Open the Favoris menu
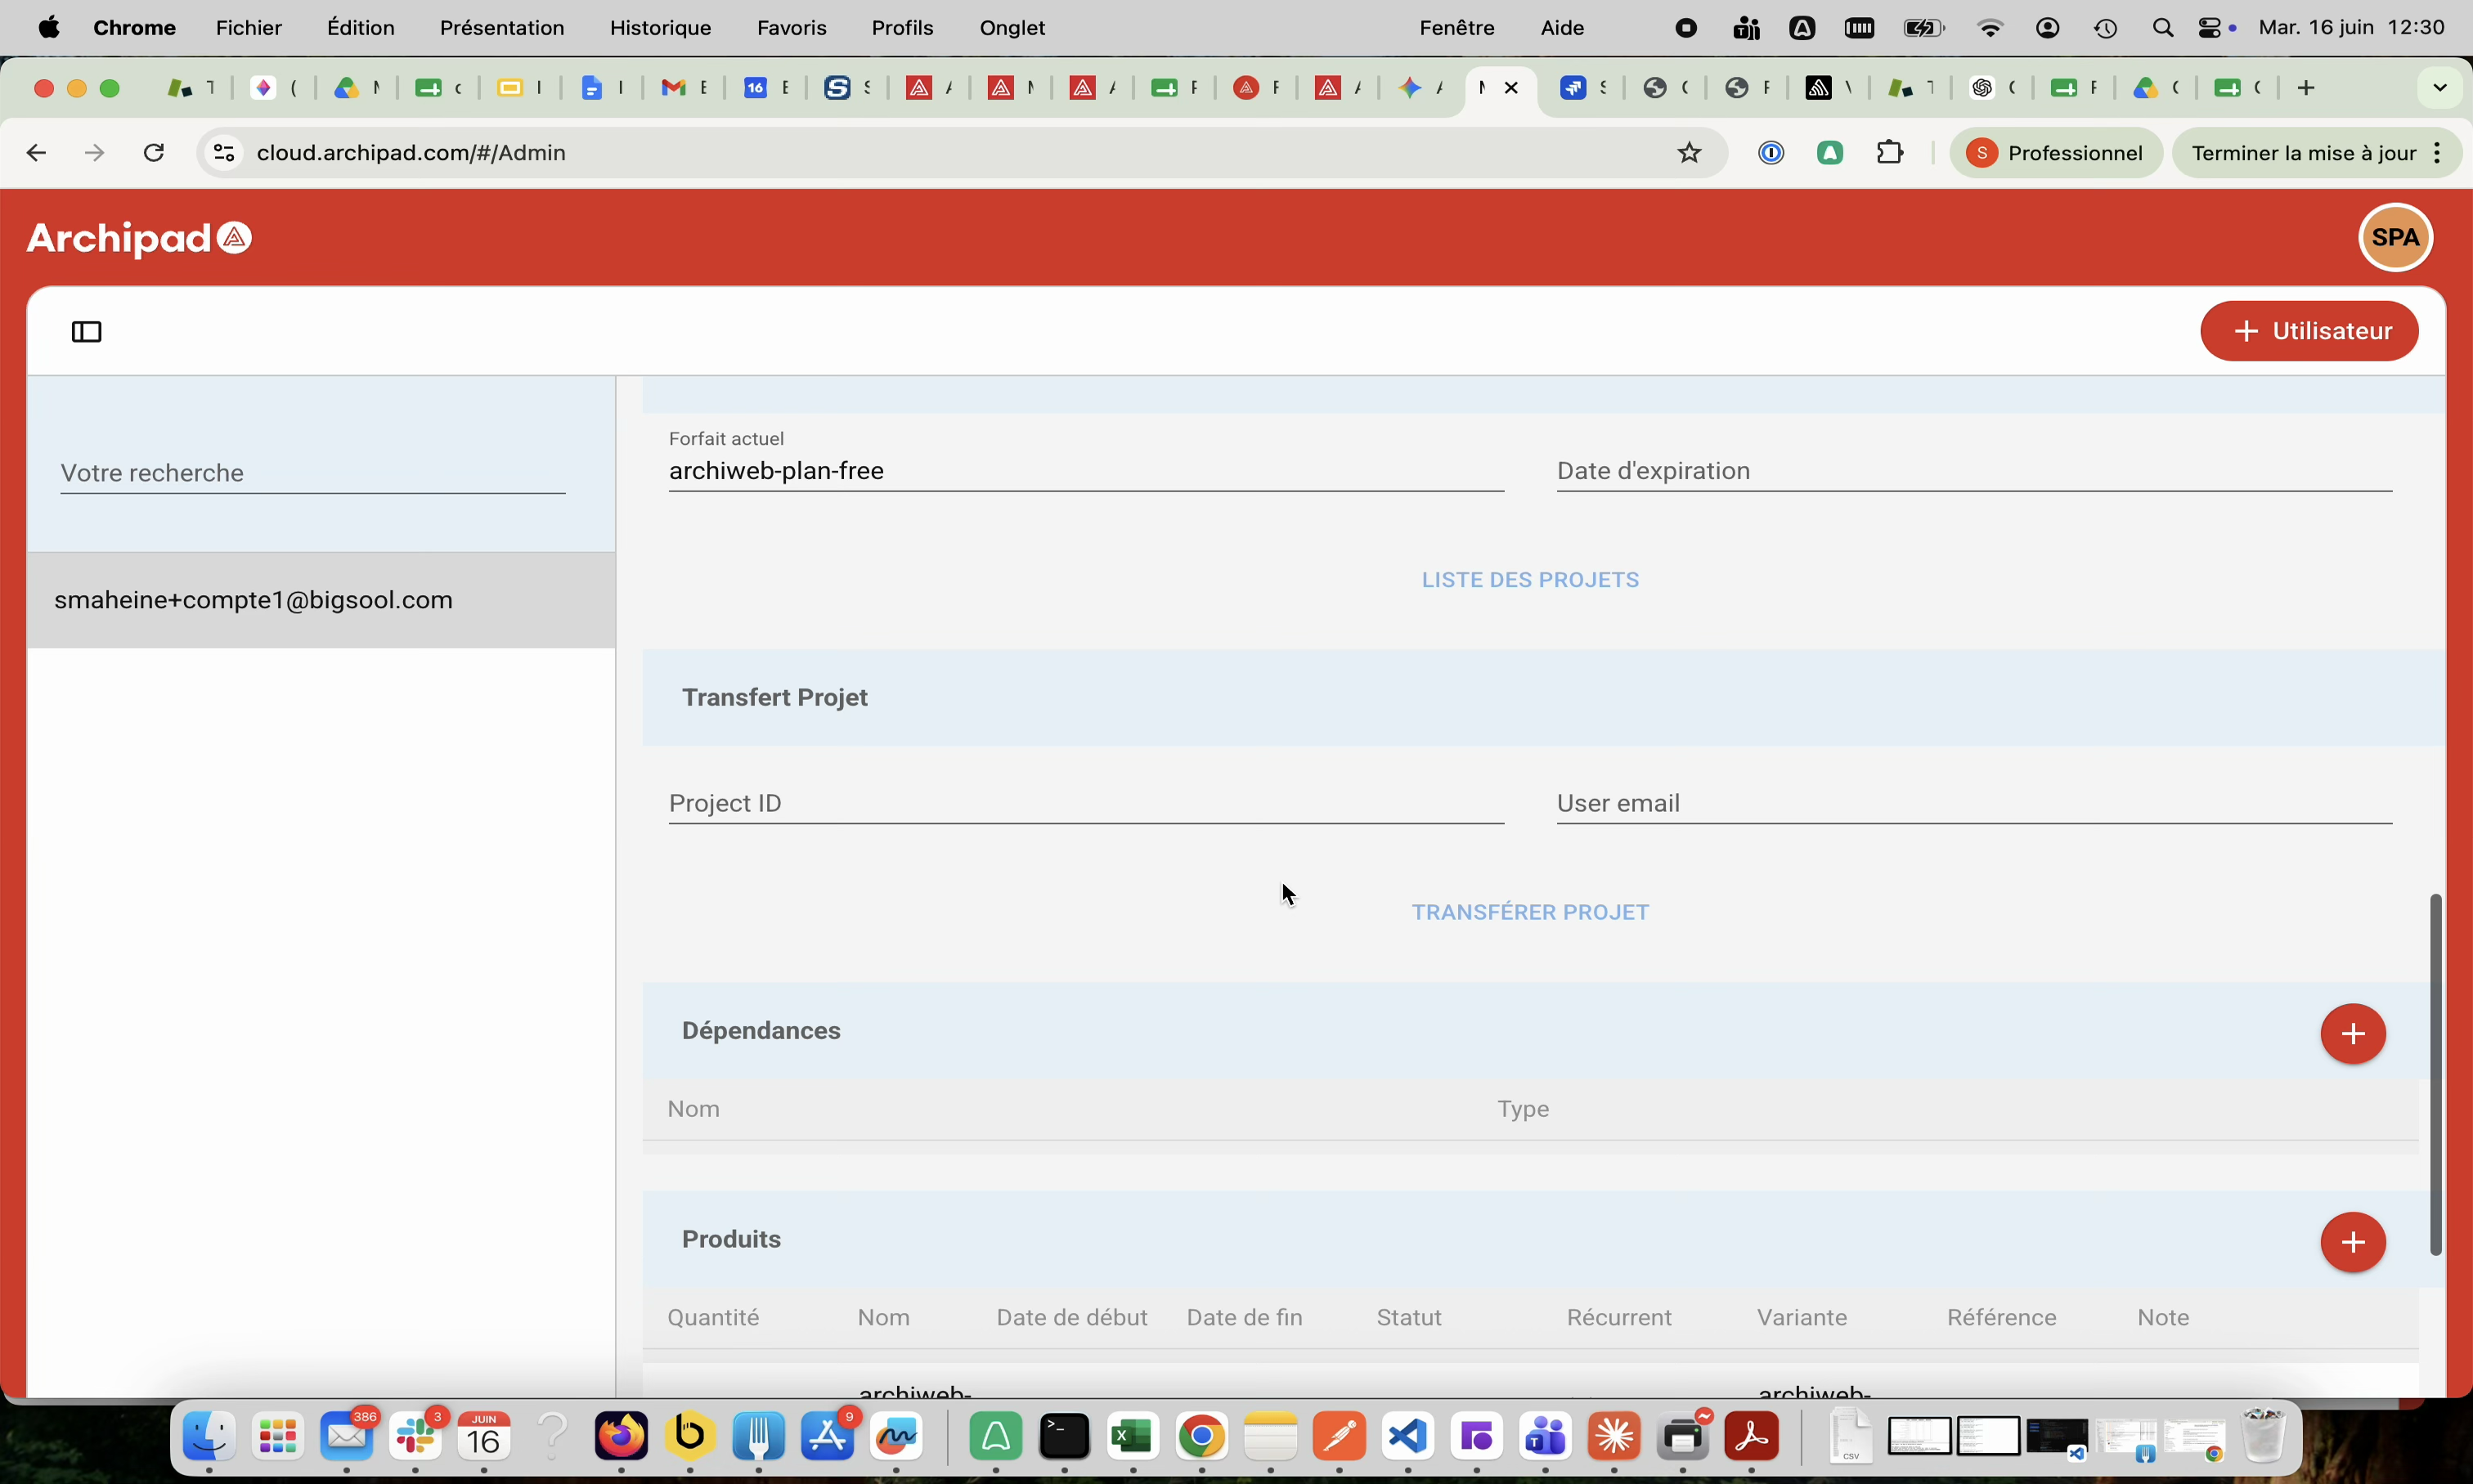This screenshot has height=1484, width=2473. [791, 28]
